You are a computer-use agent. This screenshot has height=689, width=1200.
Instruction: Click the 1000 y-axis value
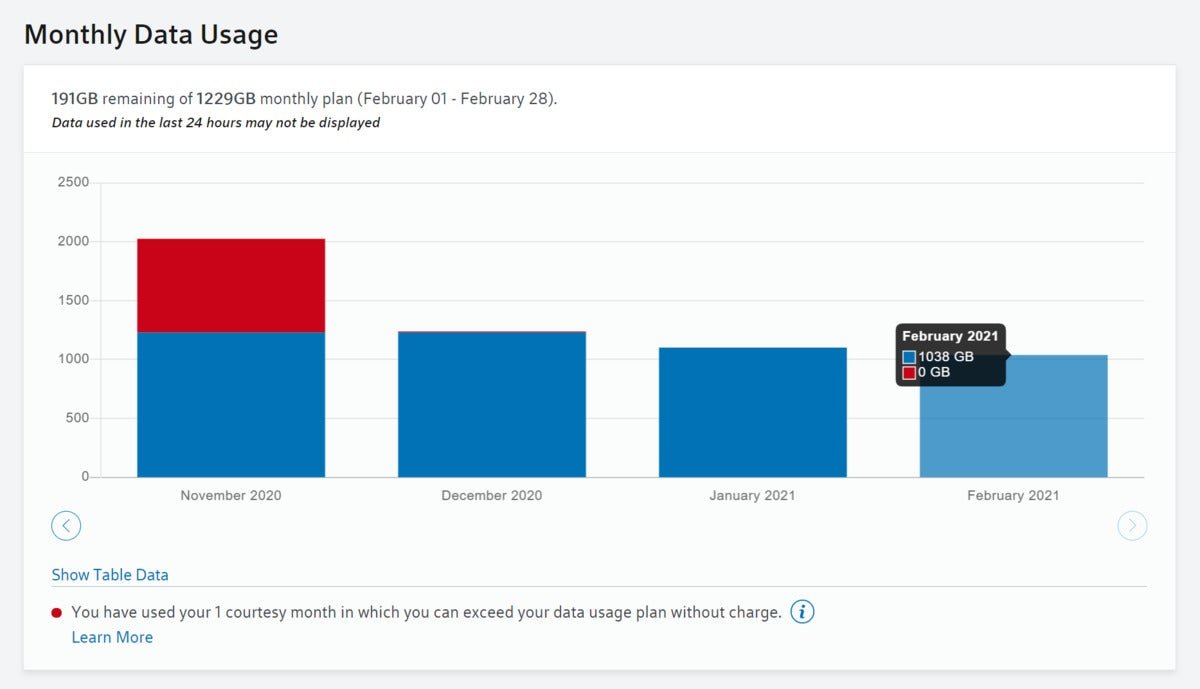coord(73,359)
